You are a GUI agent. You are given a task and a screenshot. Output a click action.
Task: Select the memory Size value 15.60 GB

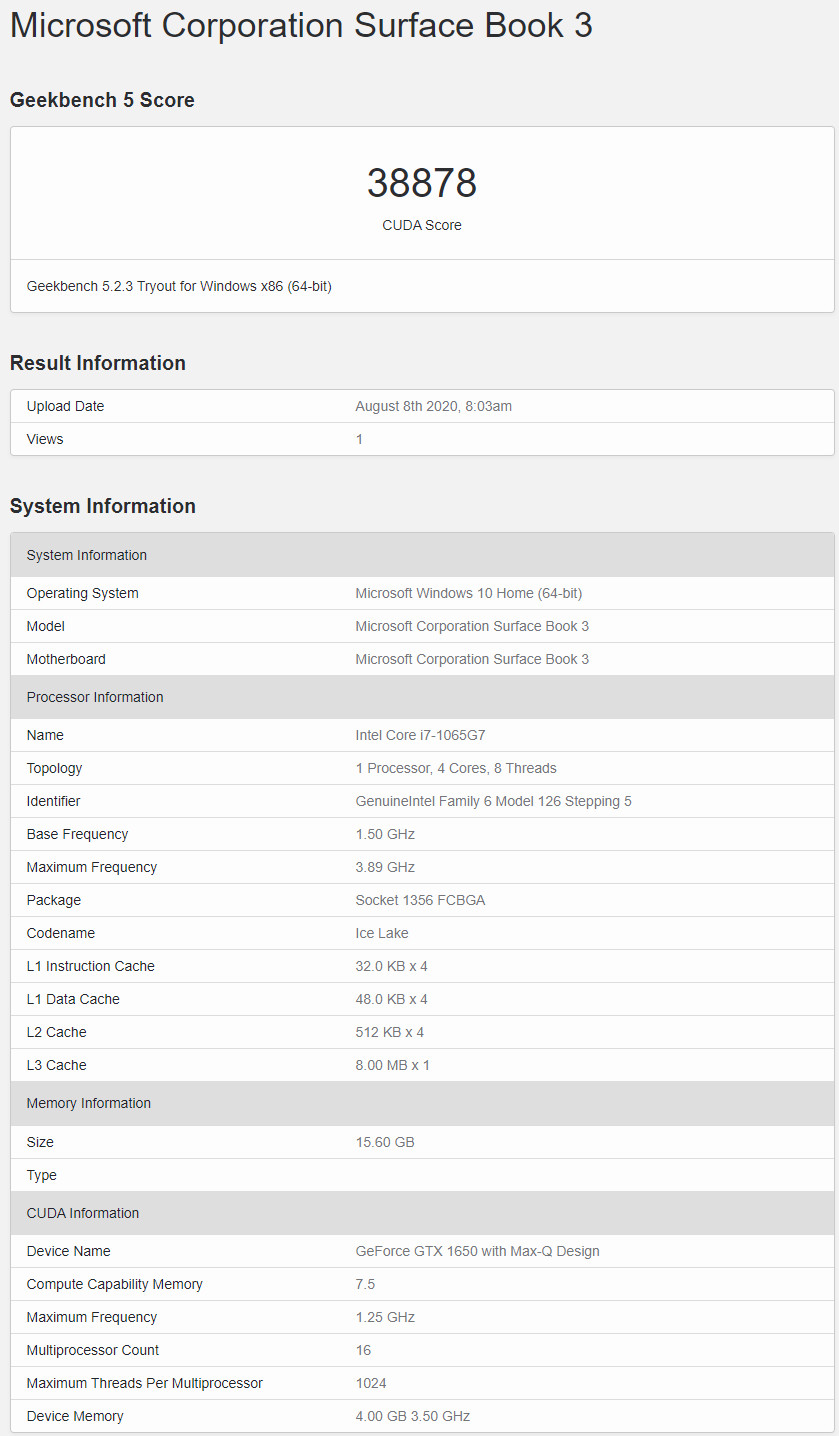coord(385,1142)
